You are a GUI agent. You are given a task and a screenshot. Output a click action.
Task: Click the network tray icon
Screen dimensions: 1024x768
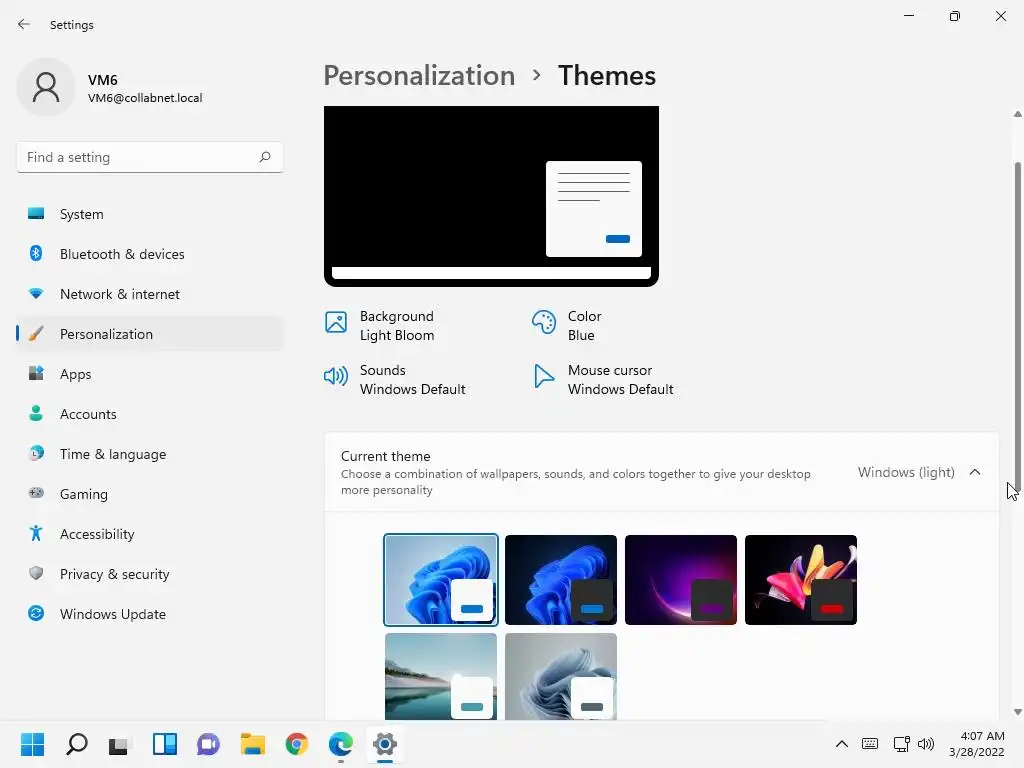(902, 744)
